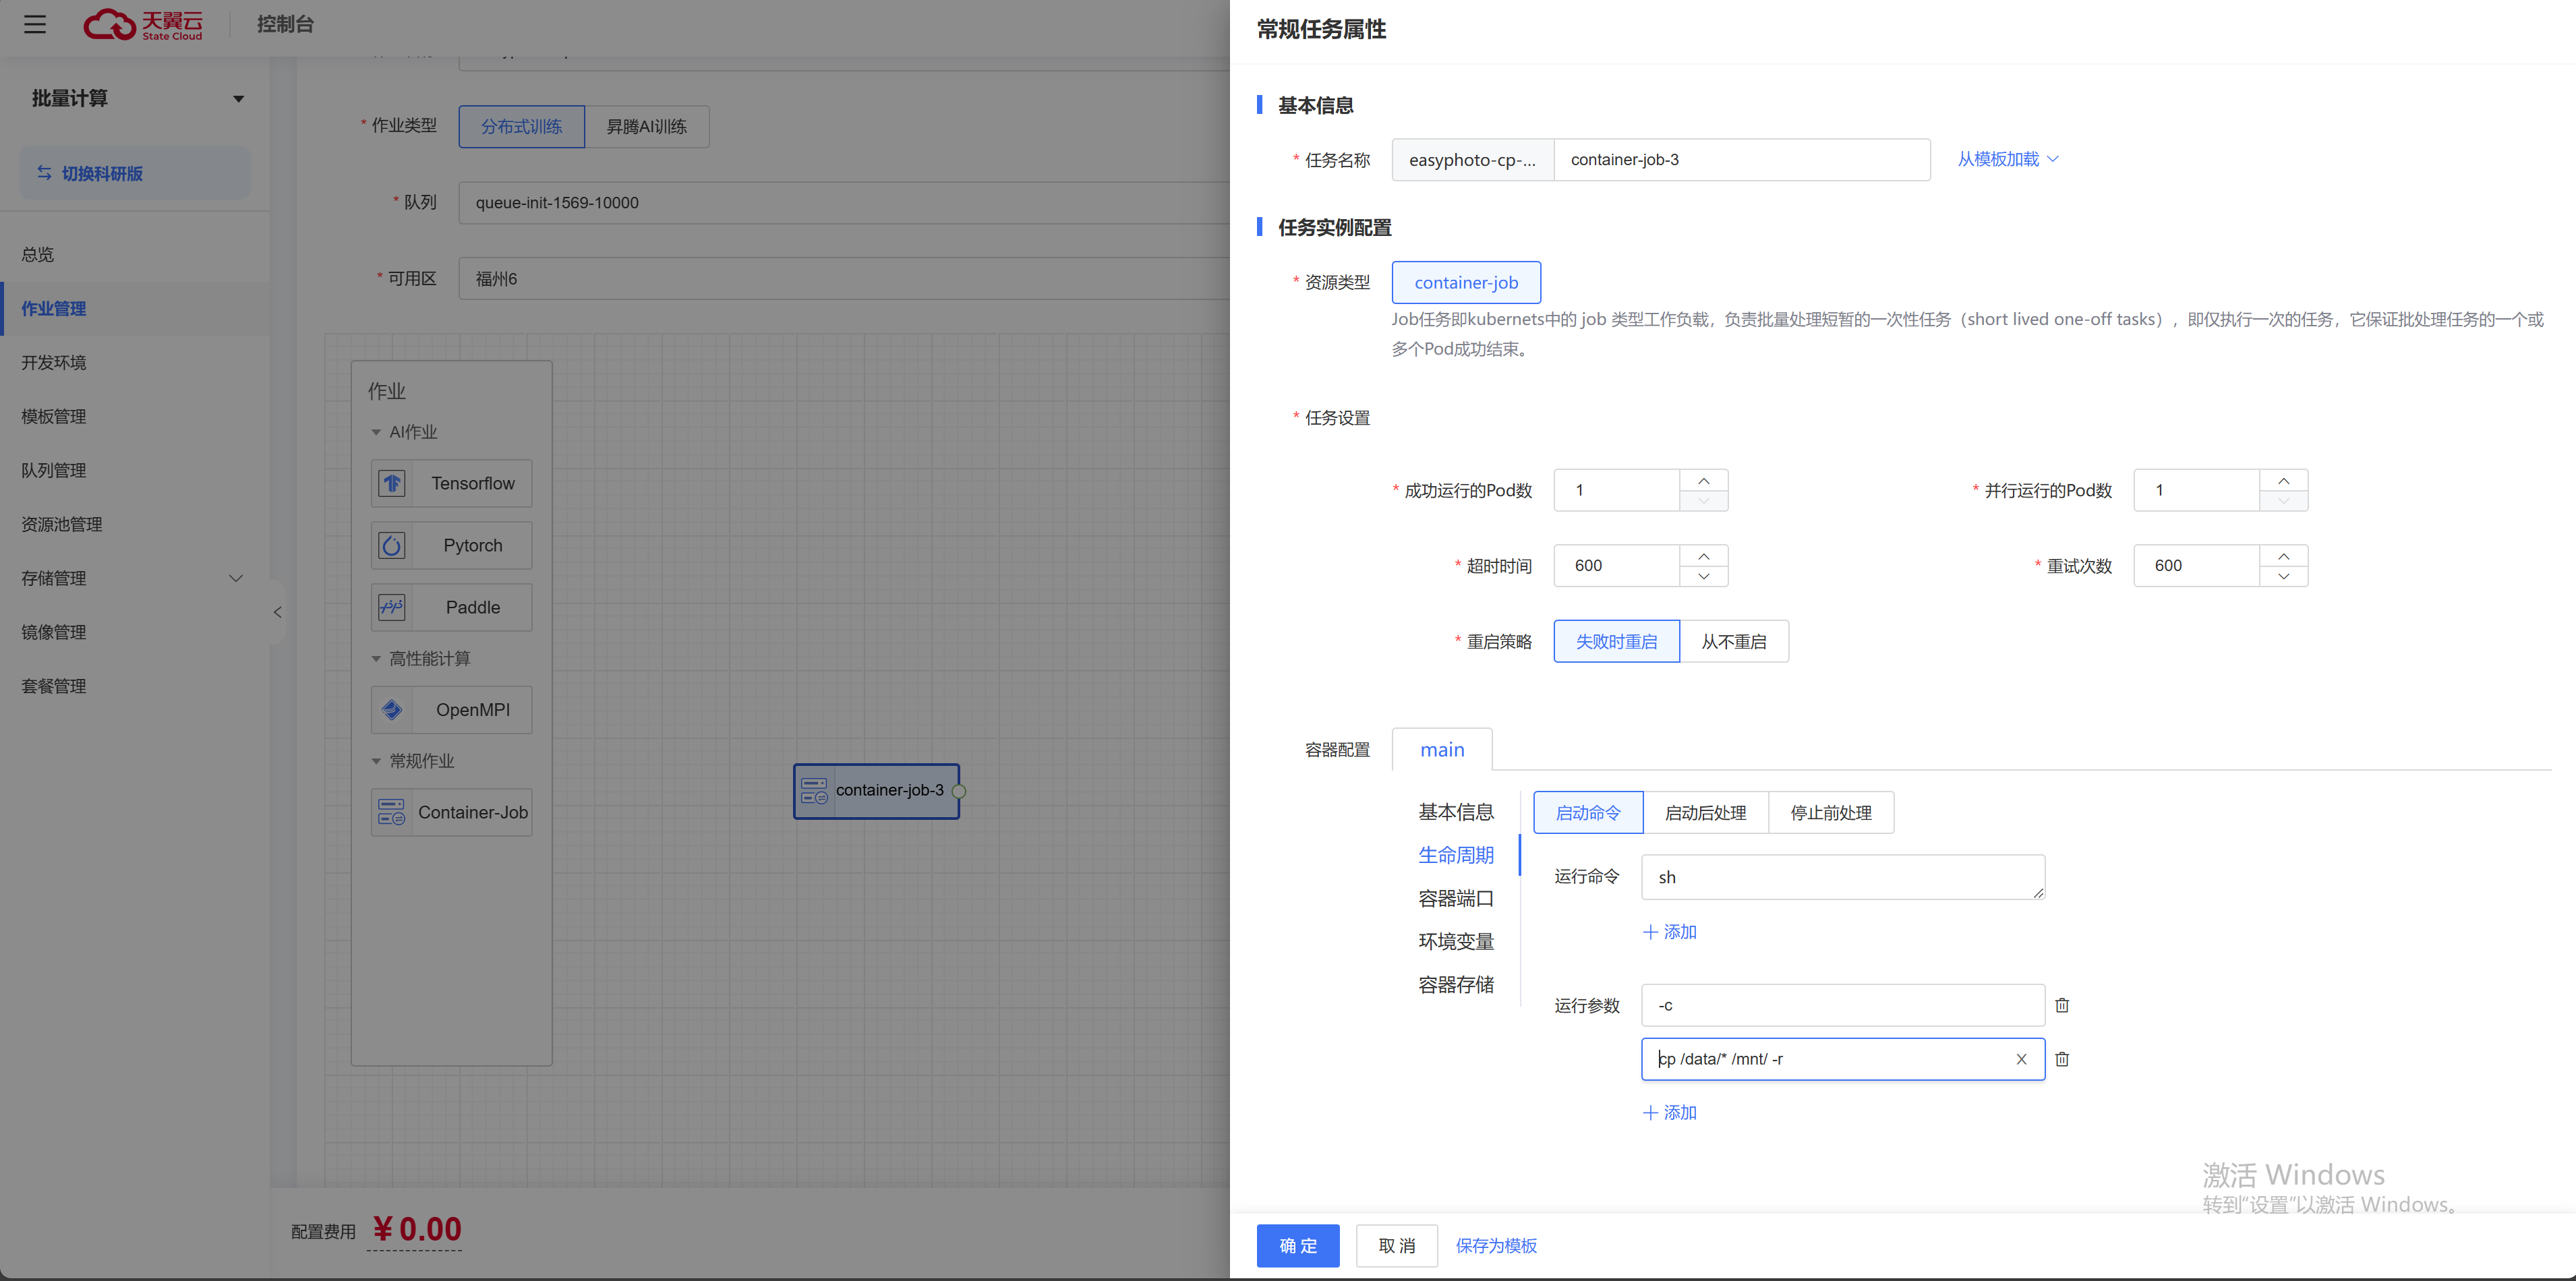Collapse the sidebar with arrow handle

pyautogui.click(x=277, y=612)
